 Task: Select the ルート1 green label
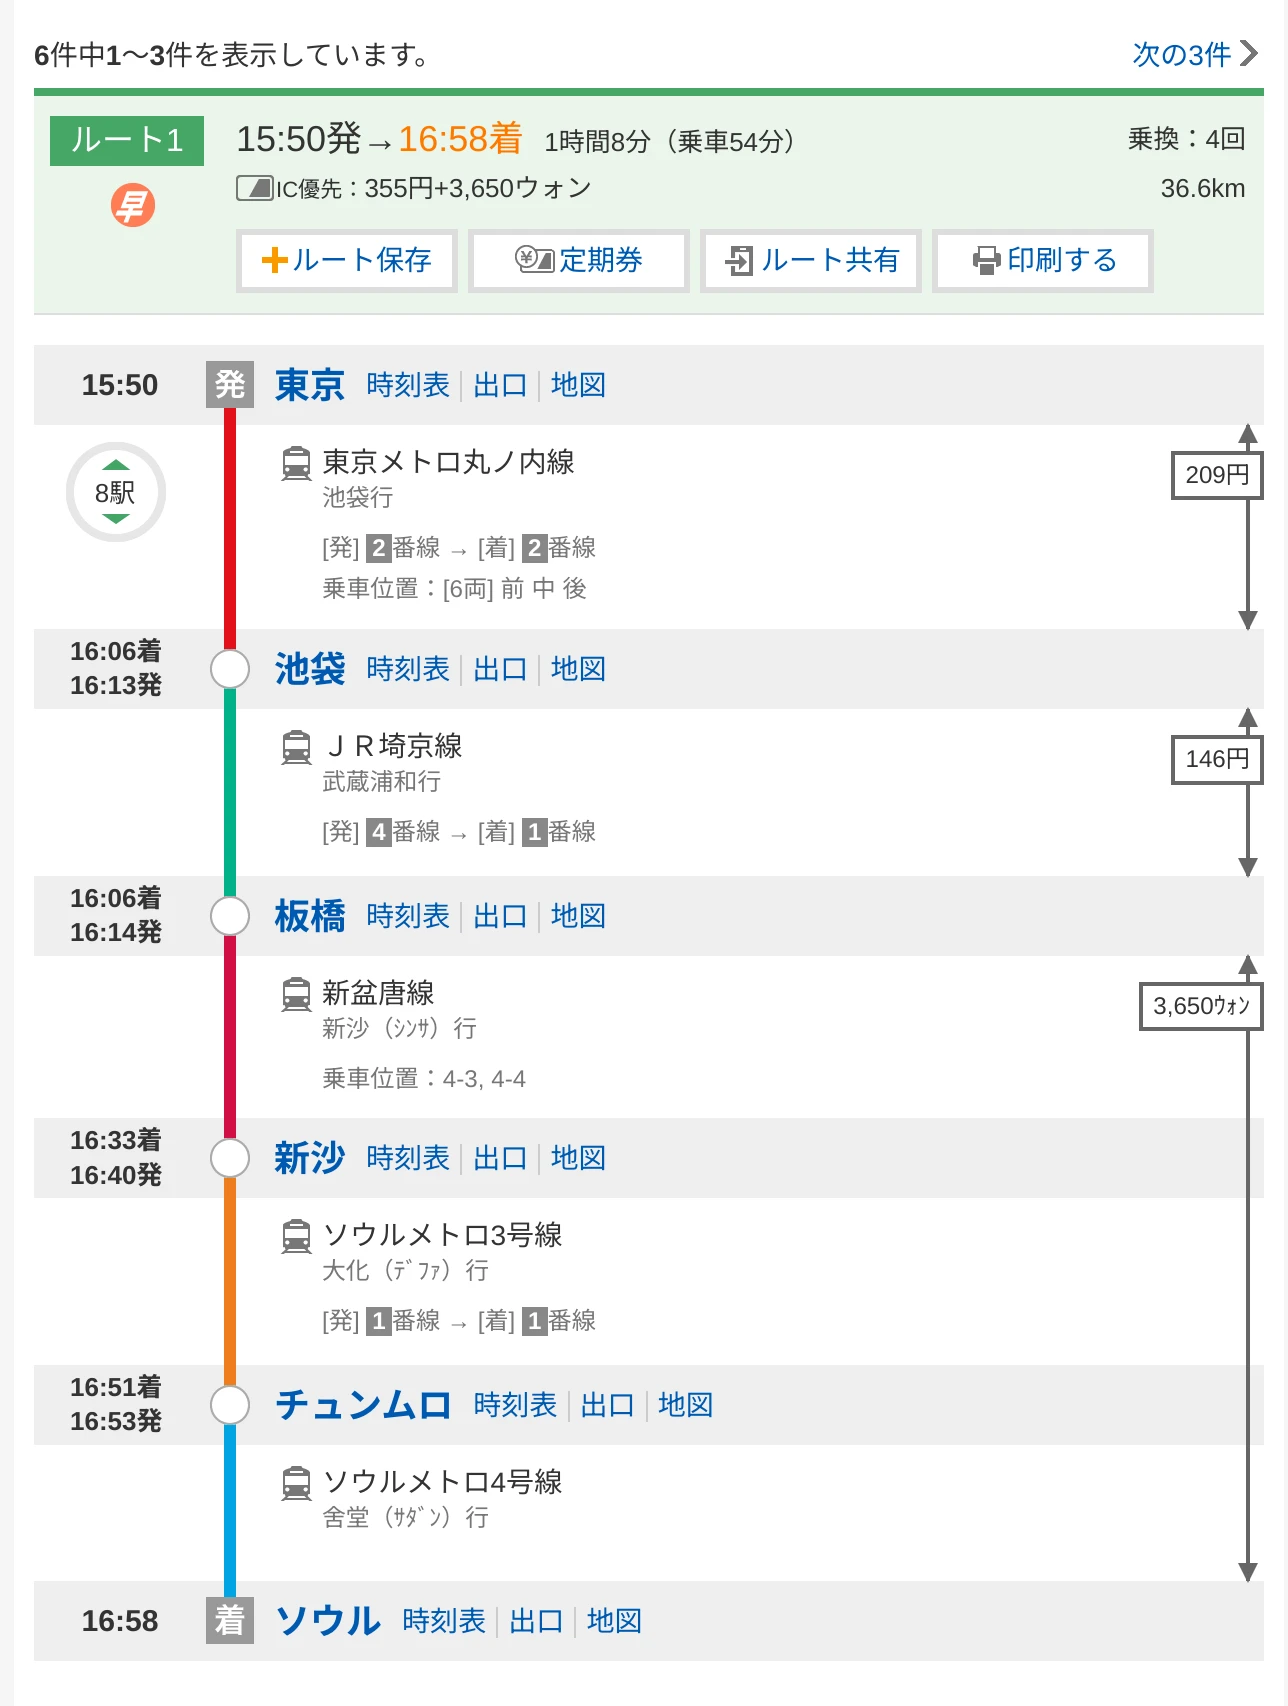[x=127, y=141]
